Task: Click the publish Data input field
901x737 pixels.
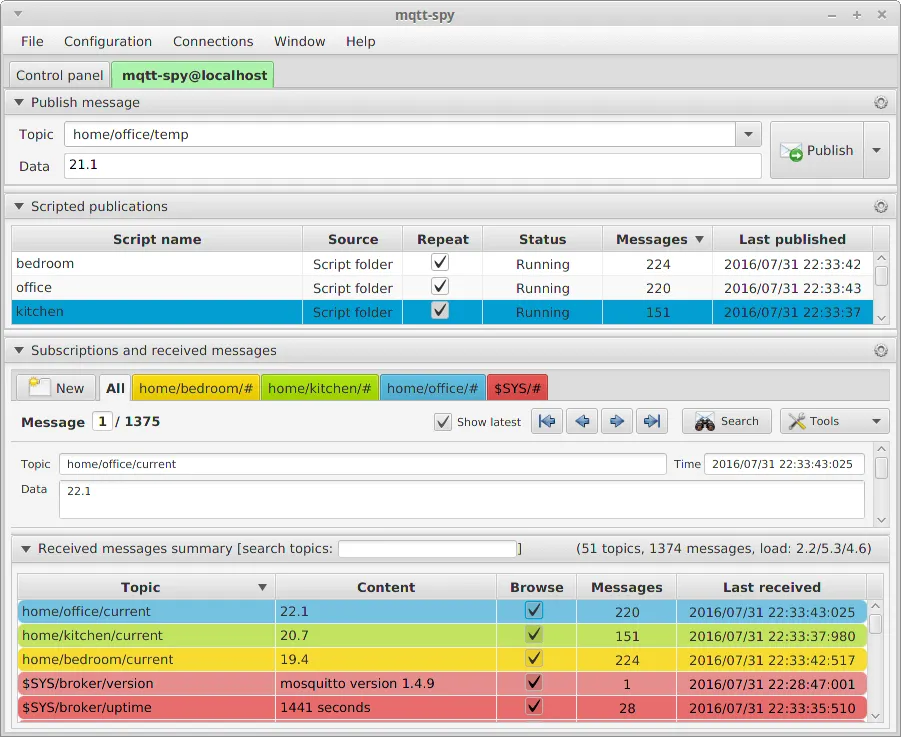Action: click(x=413, y=165)
